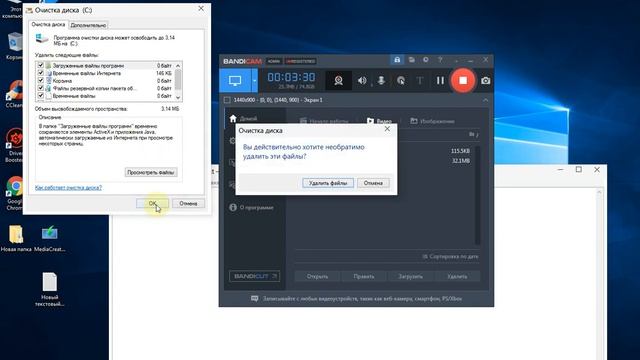Open Driver Booster desktop icon
This screenshot has width=640, height=360.
(15, 145)
